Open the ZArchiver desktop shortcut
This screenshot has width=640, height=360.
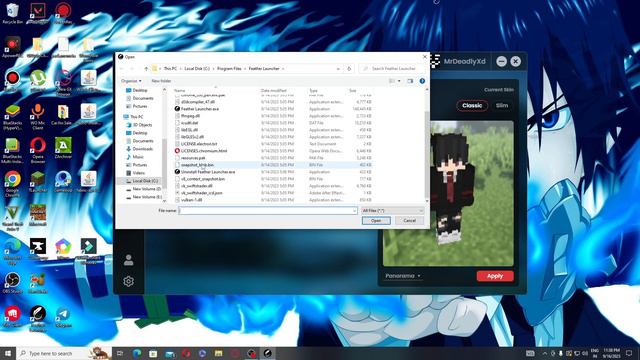click(x=63, y=148)
